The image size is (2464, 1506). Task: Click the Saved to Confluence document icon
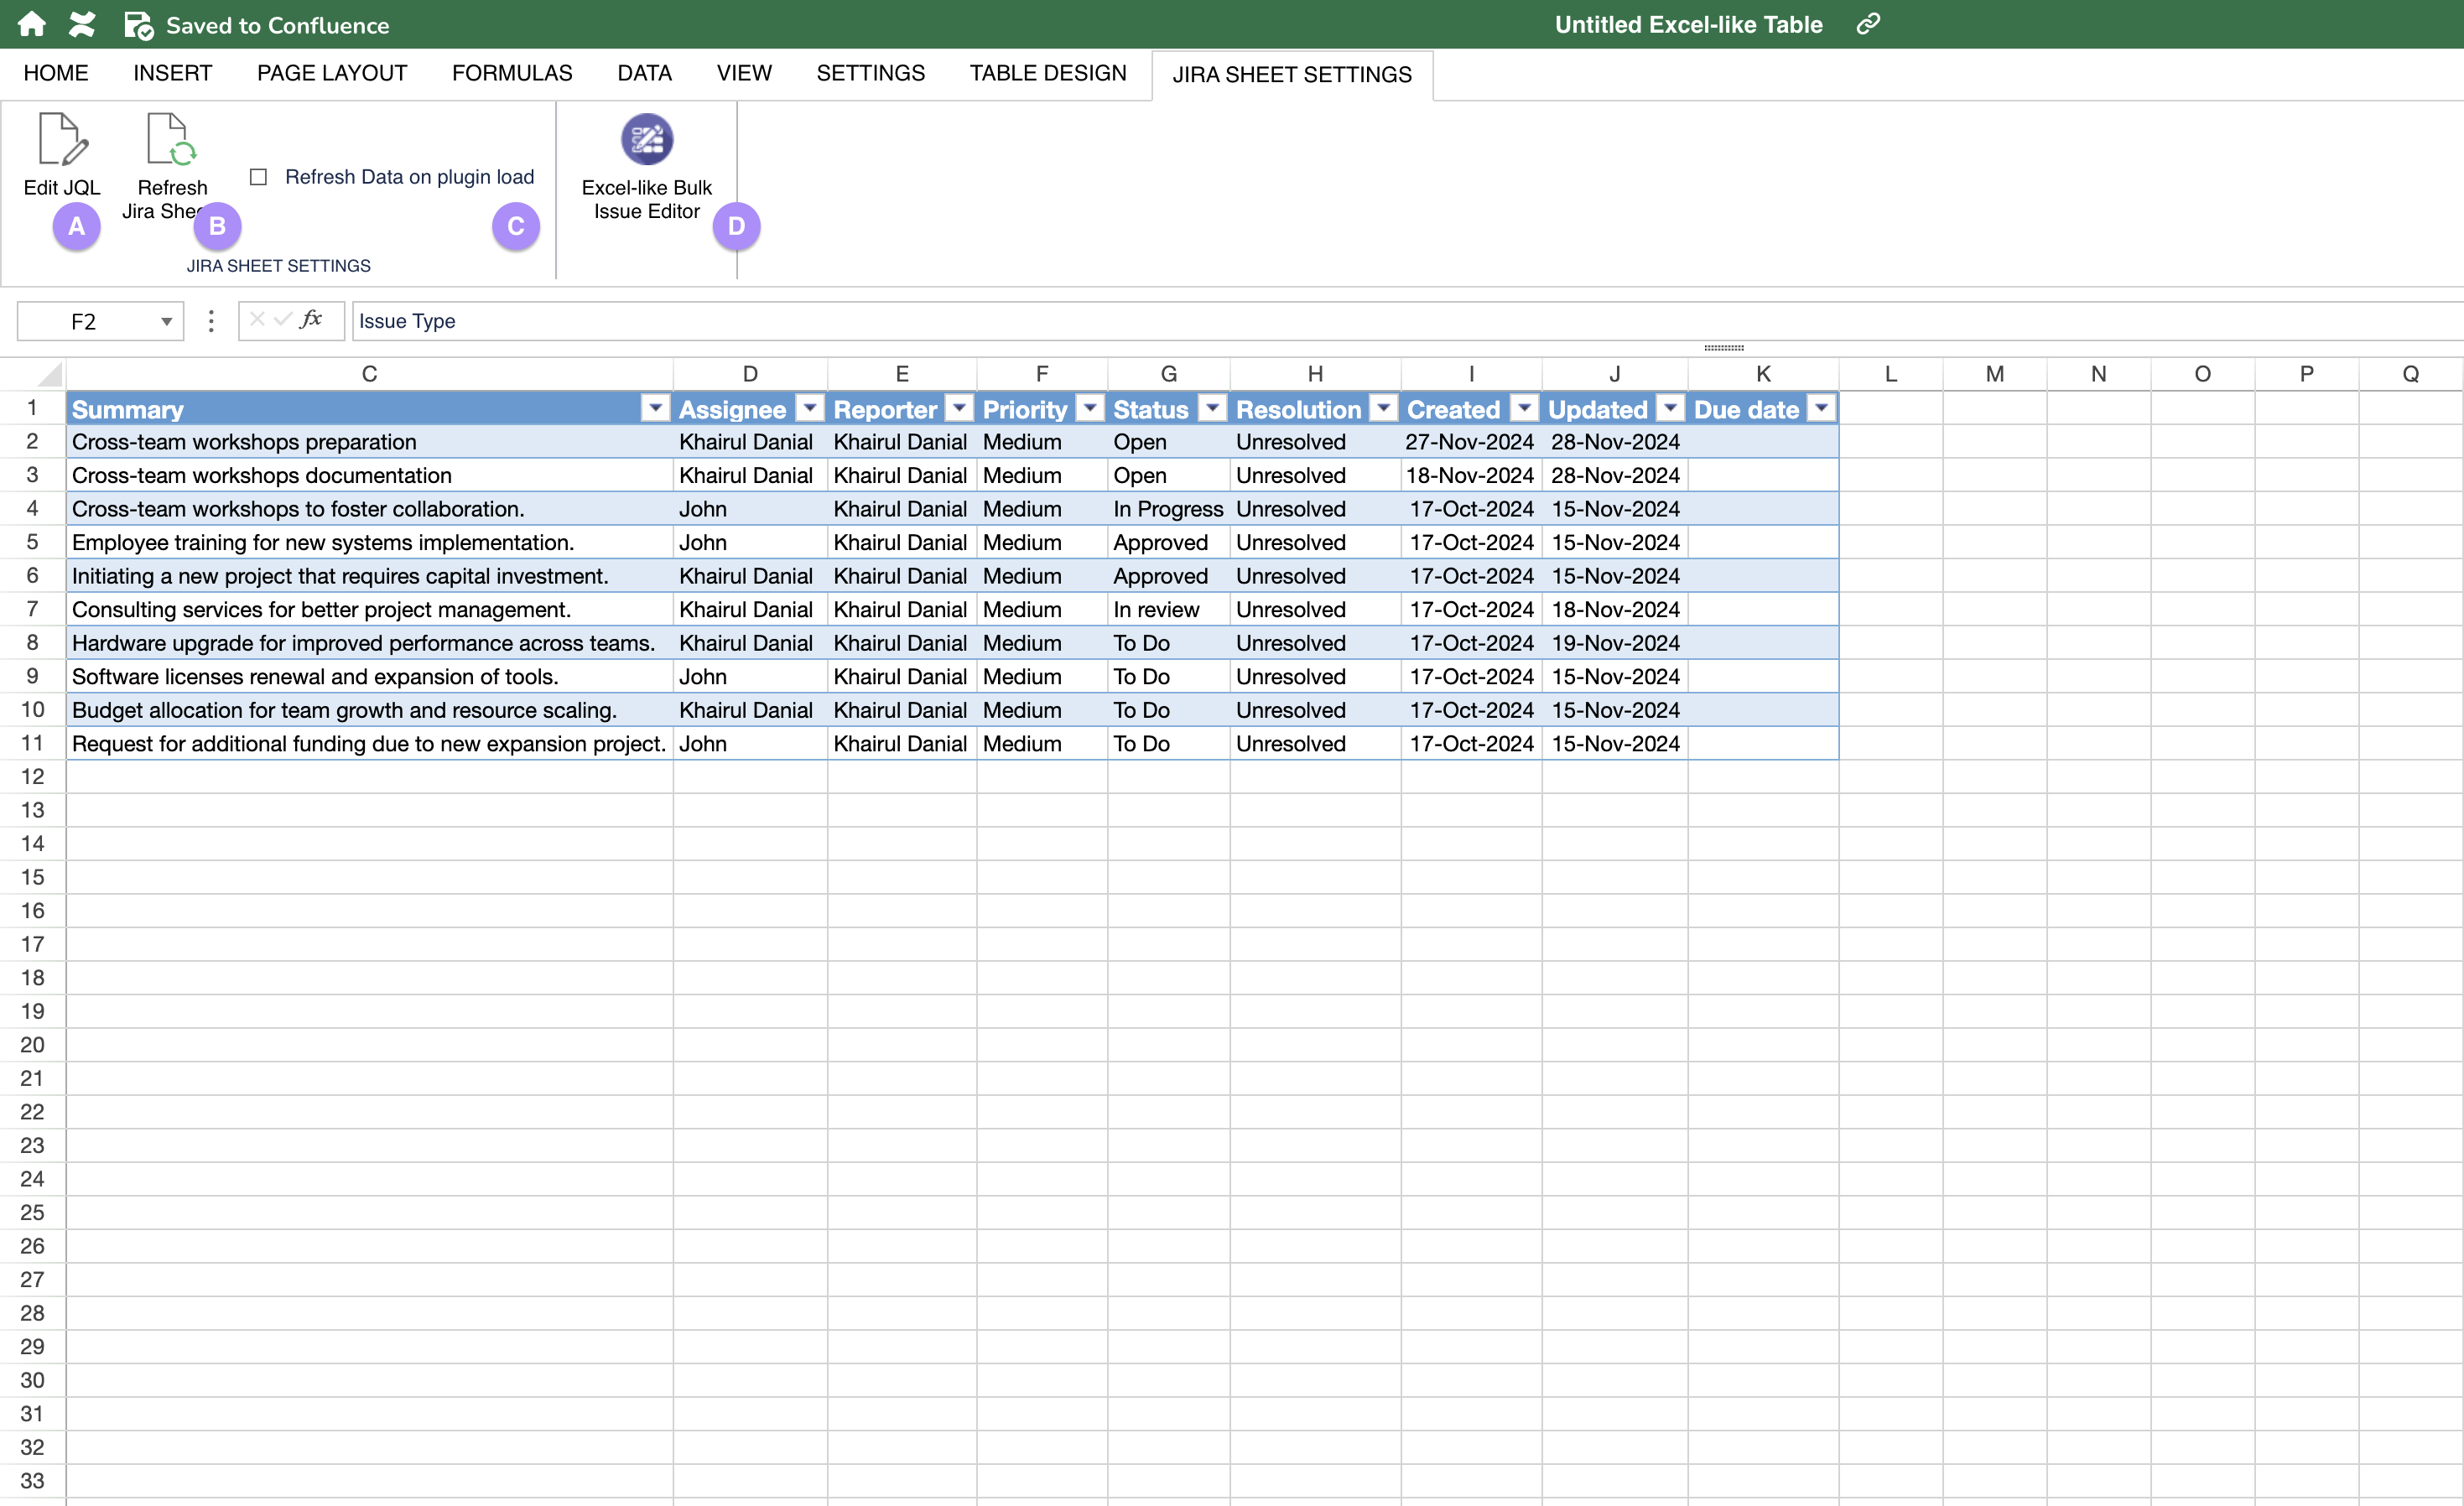coord(138,25)
